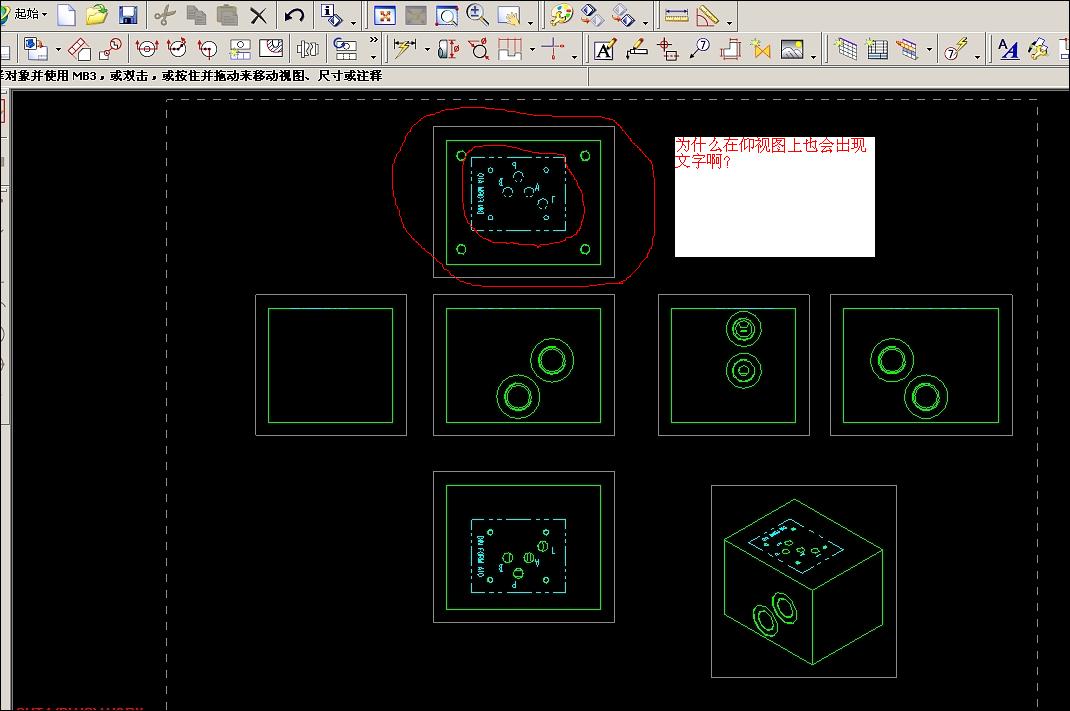Expand the measure toolbar dropdown arrow
1070x711 pixels.
(729, 23)
